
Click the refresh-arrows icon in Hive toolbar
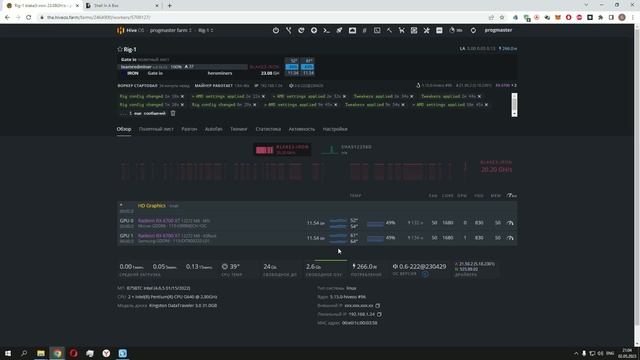tap(301, 30)
